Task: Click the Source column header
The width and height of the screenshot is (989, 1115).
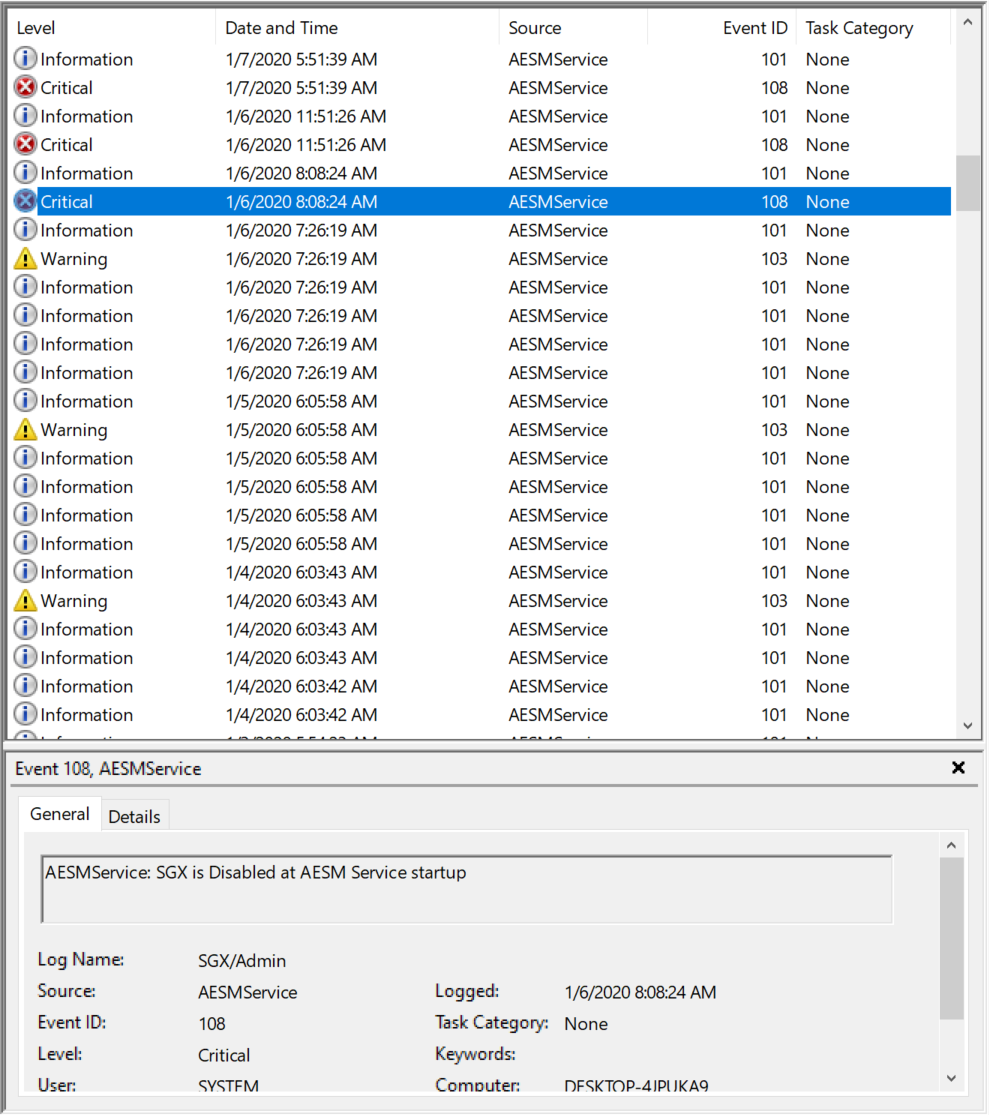Action: tap(573, 28)
